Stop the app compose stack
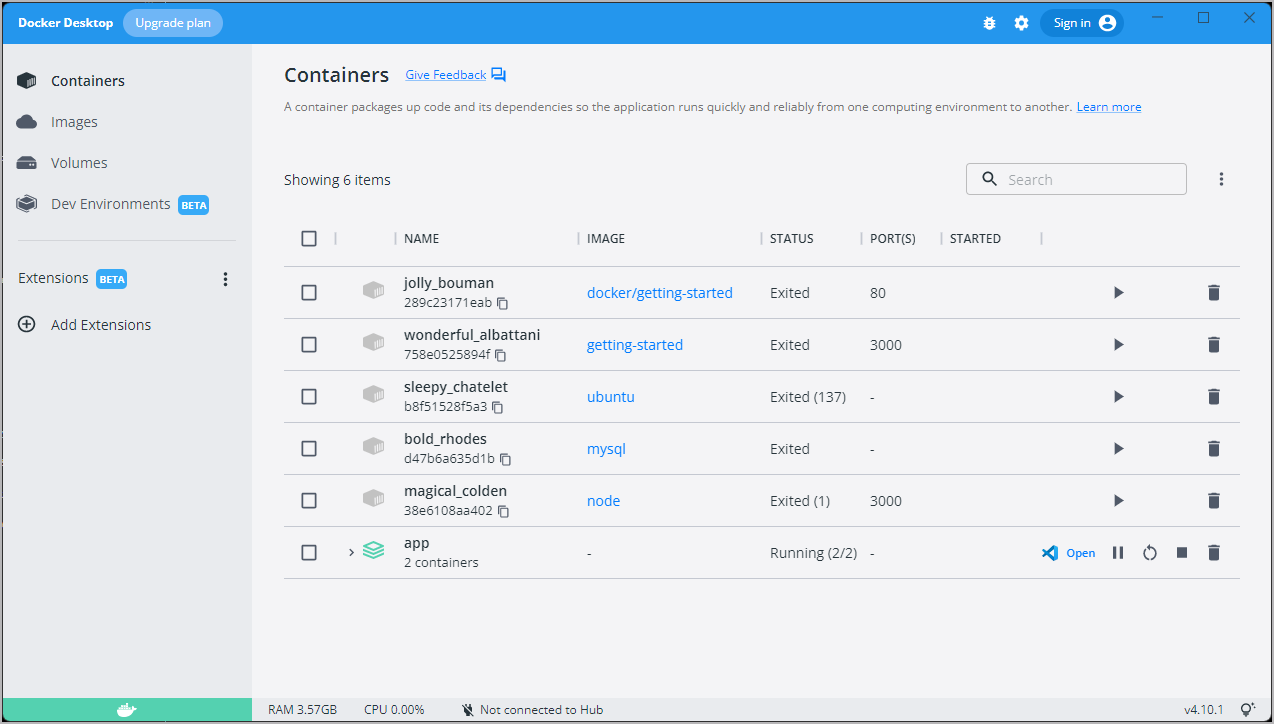 (x=1182, y=553)
